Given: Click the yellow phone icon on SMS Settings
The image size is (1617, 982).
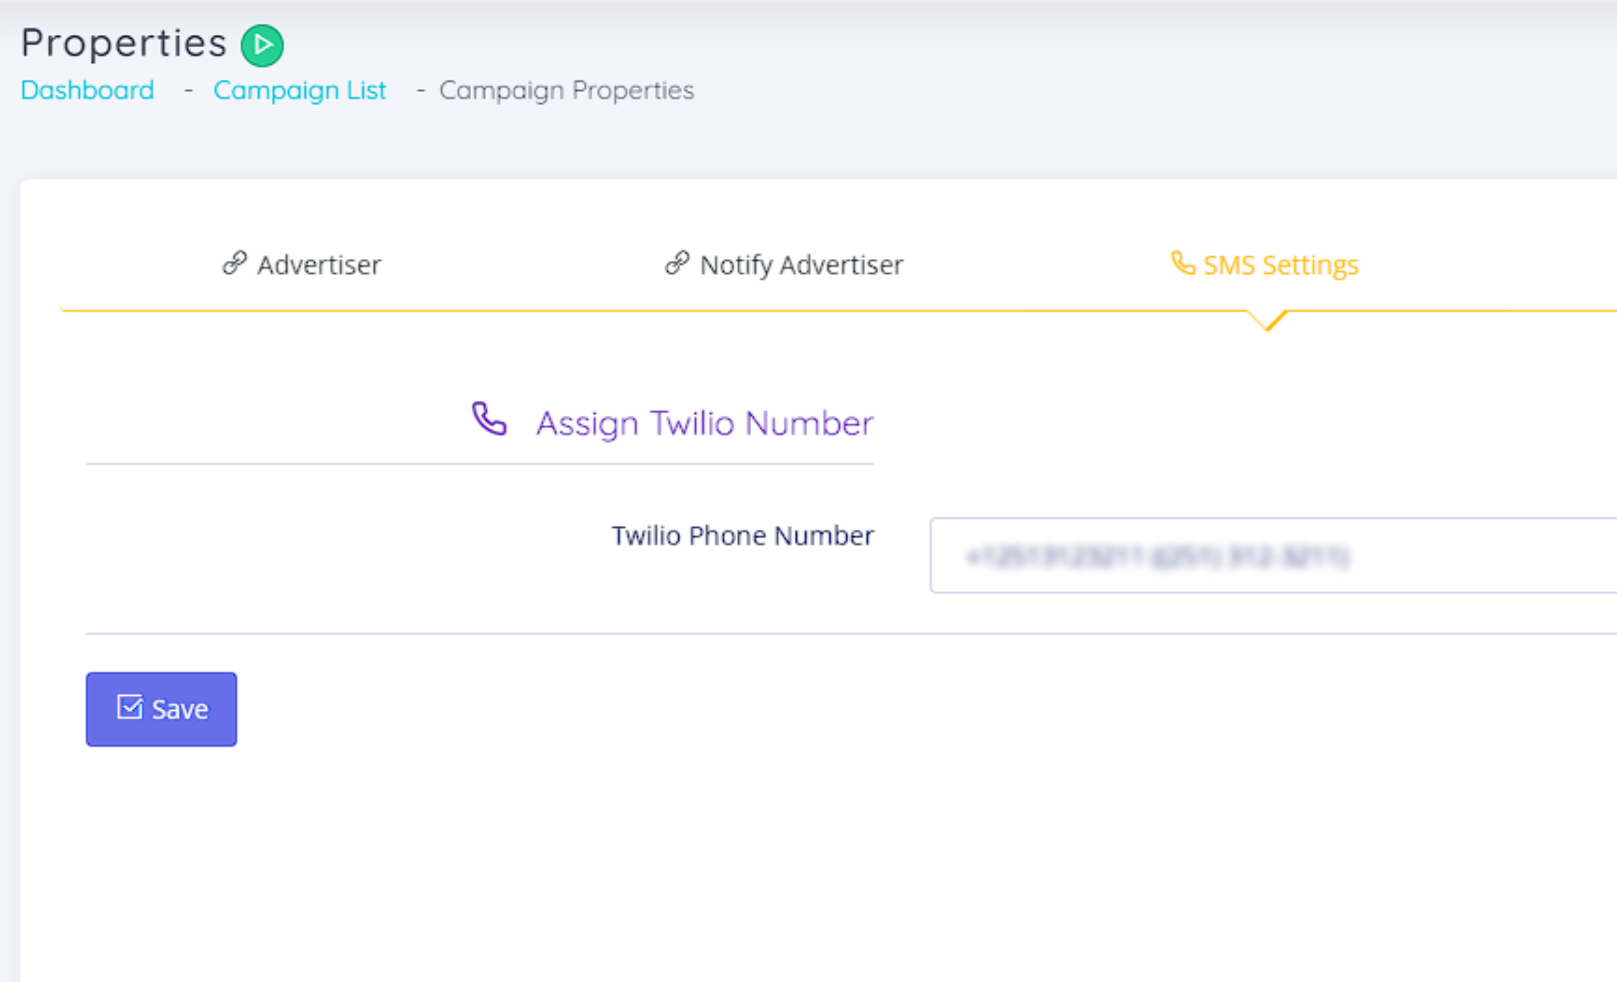Looking at the screenshot, I should [x=1183, y=263].
